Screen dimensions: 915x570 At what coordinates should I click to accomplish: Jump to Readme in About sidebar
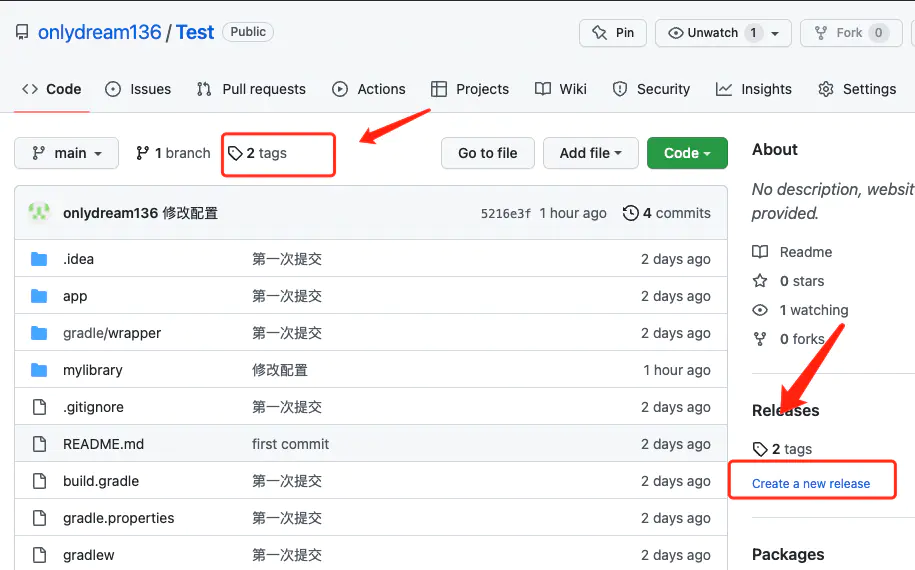pos(805,252)
